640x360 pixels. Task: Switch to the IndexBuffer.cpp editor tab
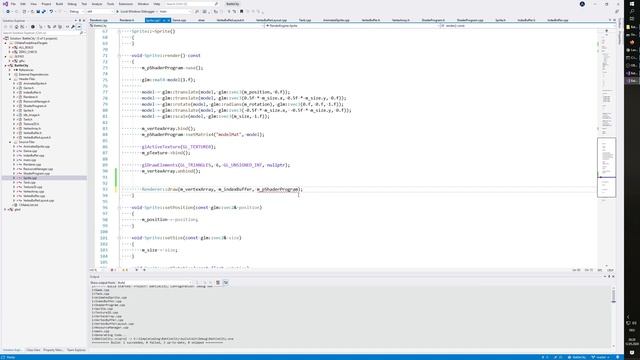[x=558, y=20]
